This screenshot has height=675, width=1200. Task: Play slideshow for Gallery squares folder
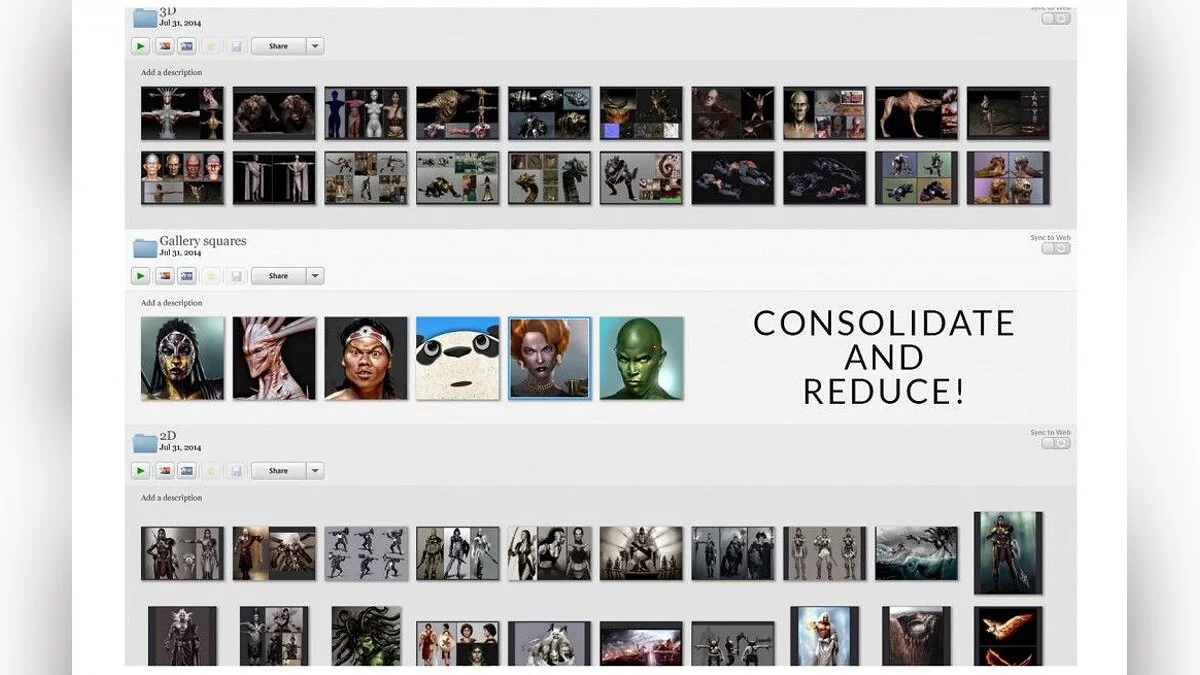[140, 276]
